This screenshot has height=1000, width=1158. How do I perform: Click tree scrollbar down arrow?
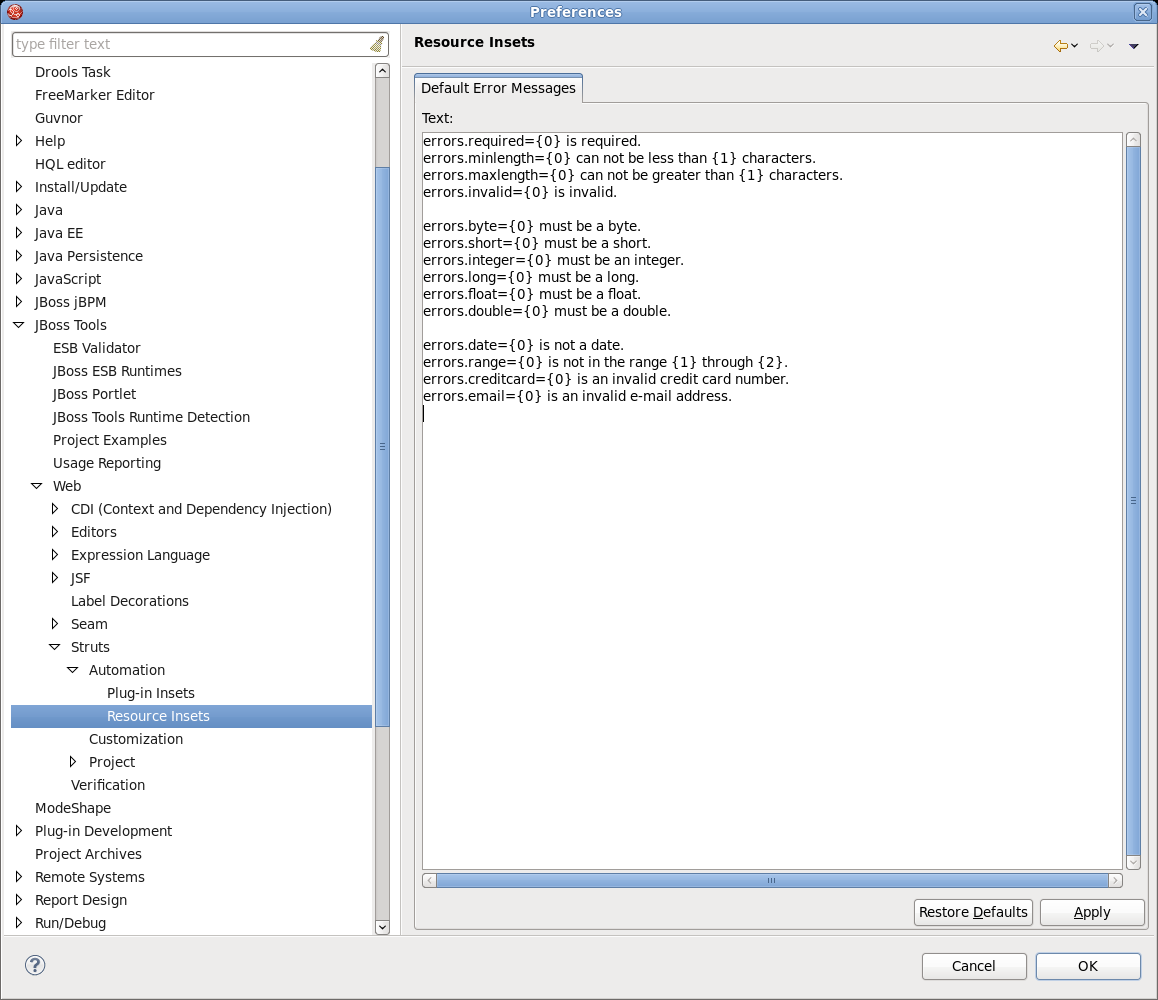point(383,928)
